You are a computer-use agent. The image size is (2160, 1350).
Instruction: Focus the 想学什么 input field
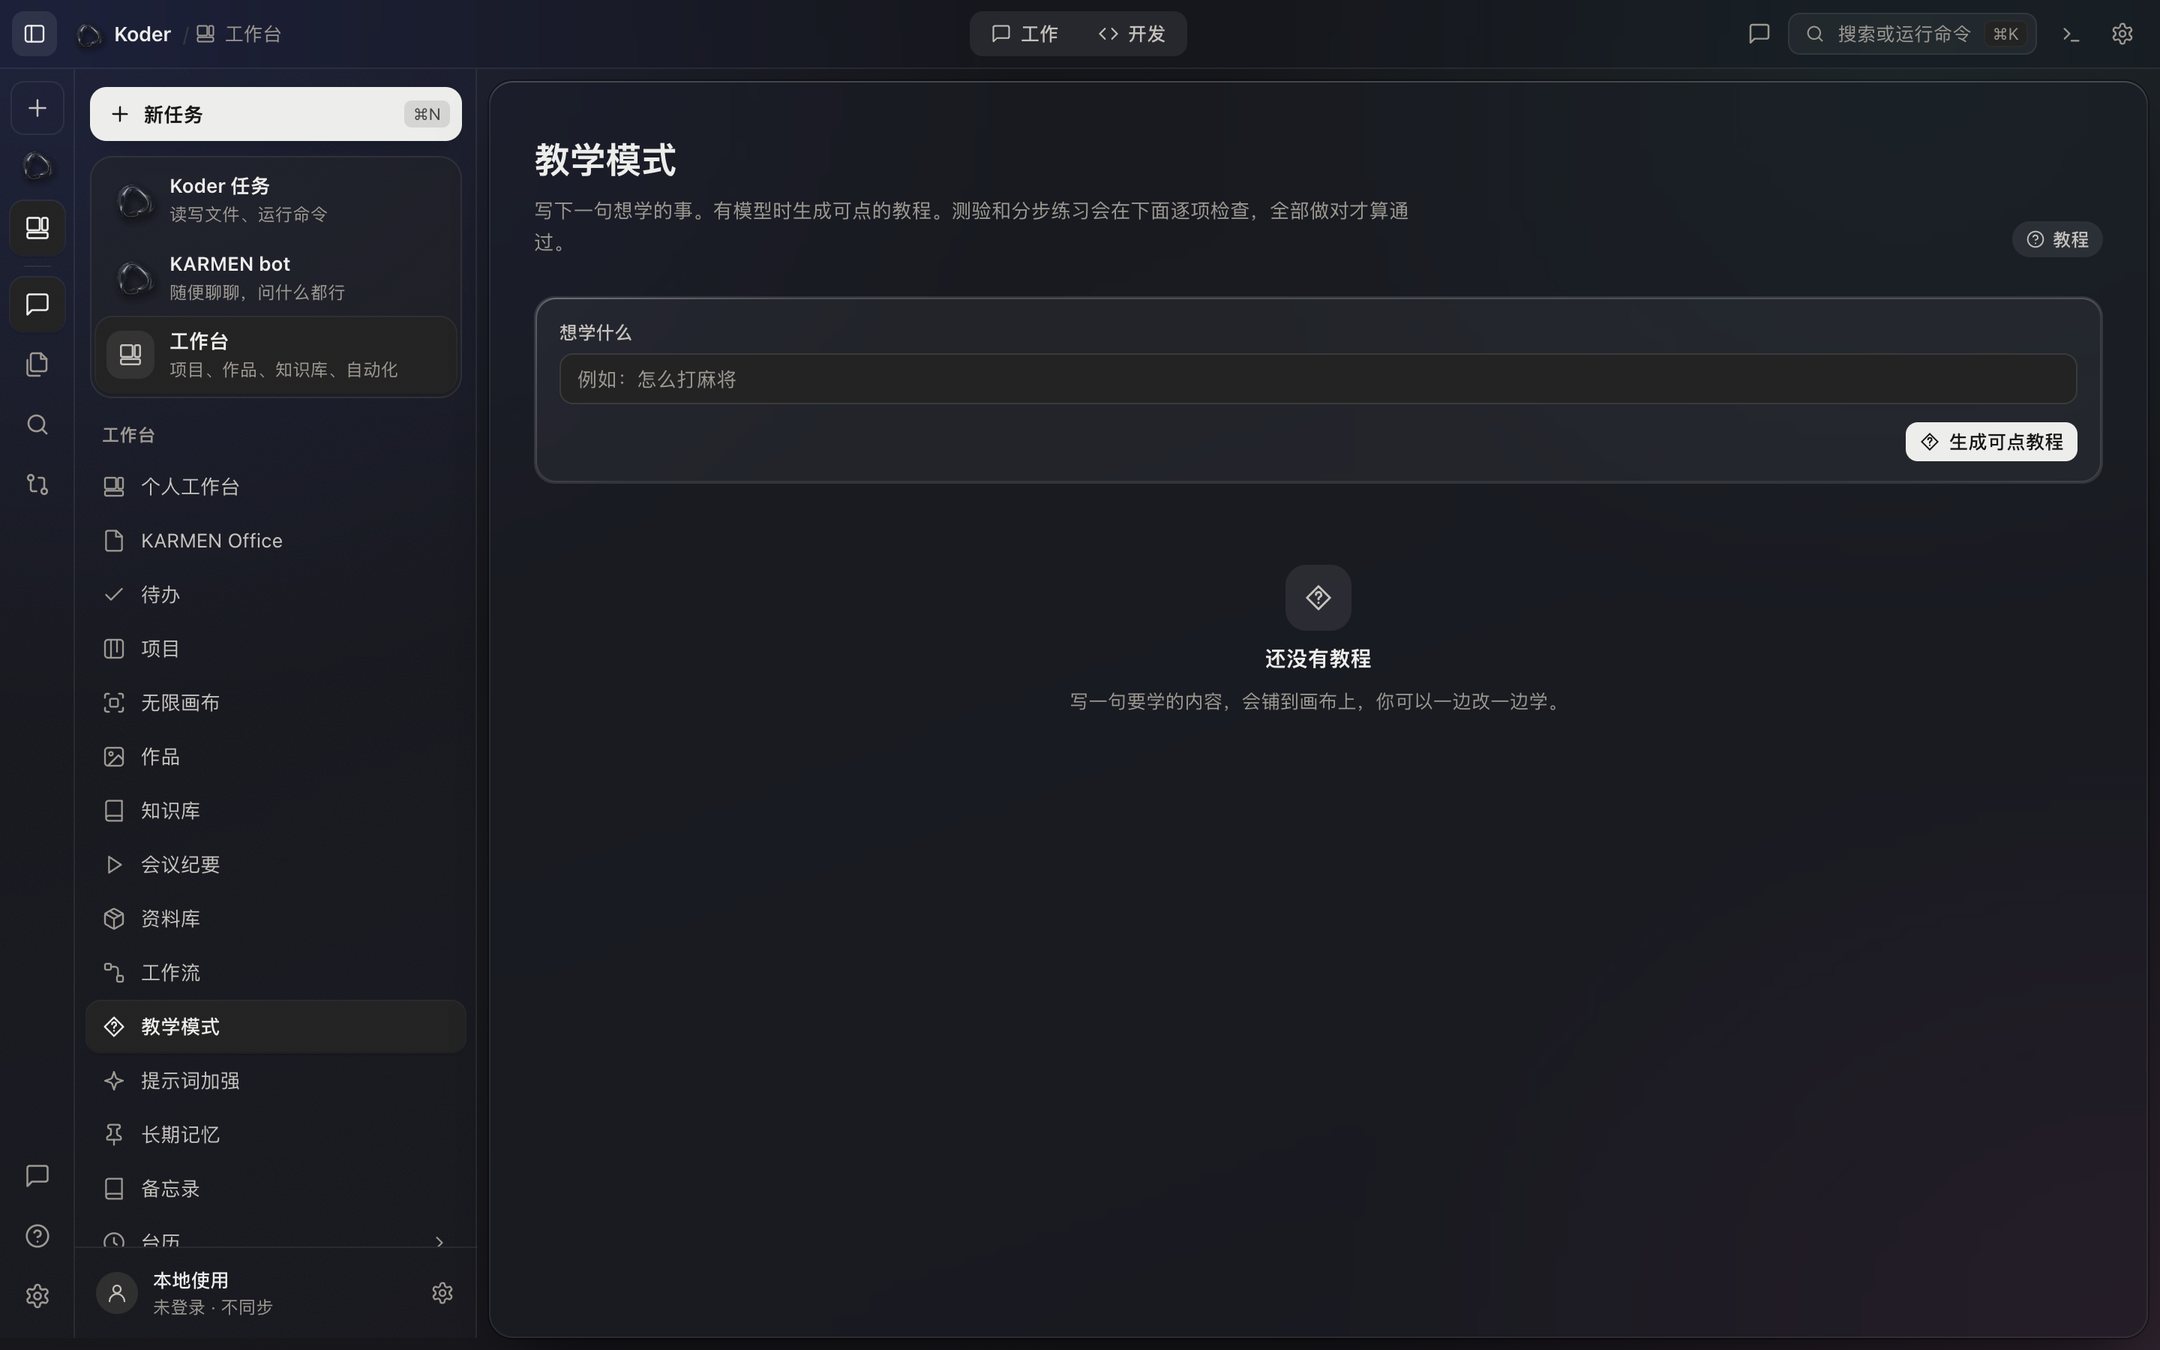tap(1318, 379)
